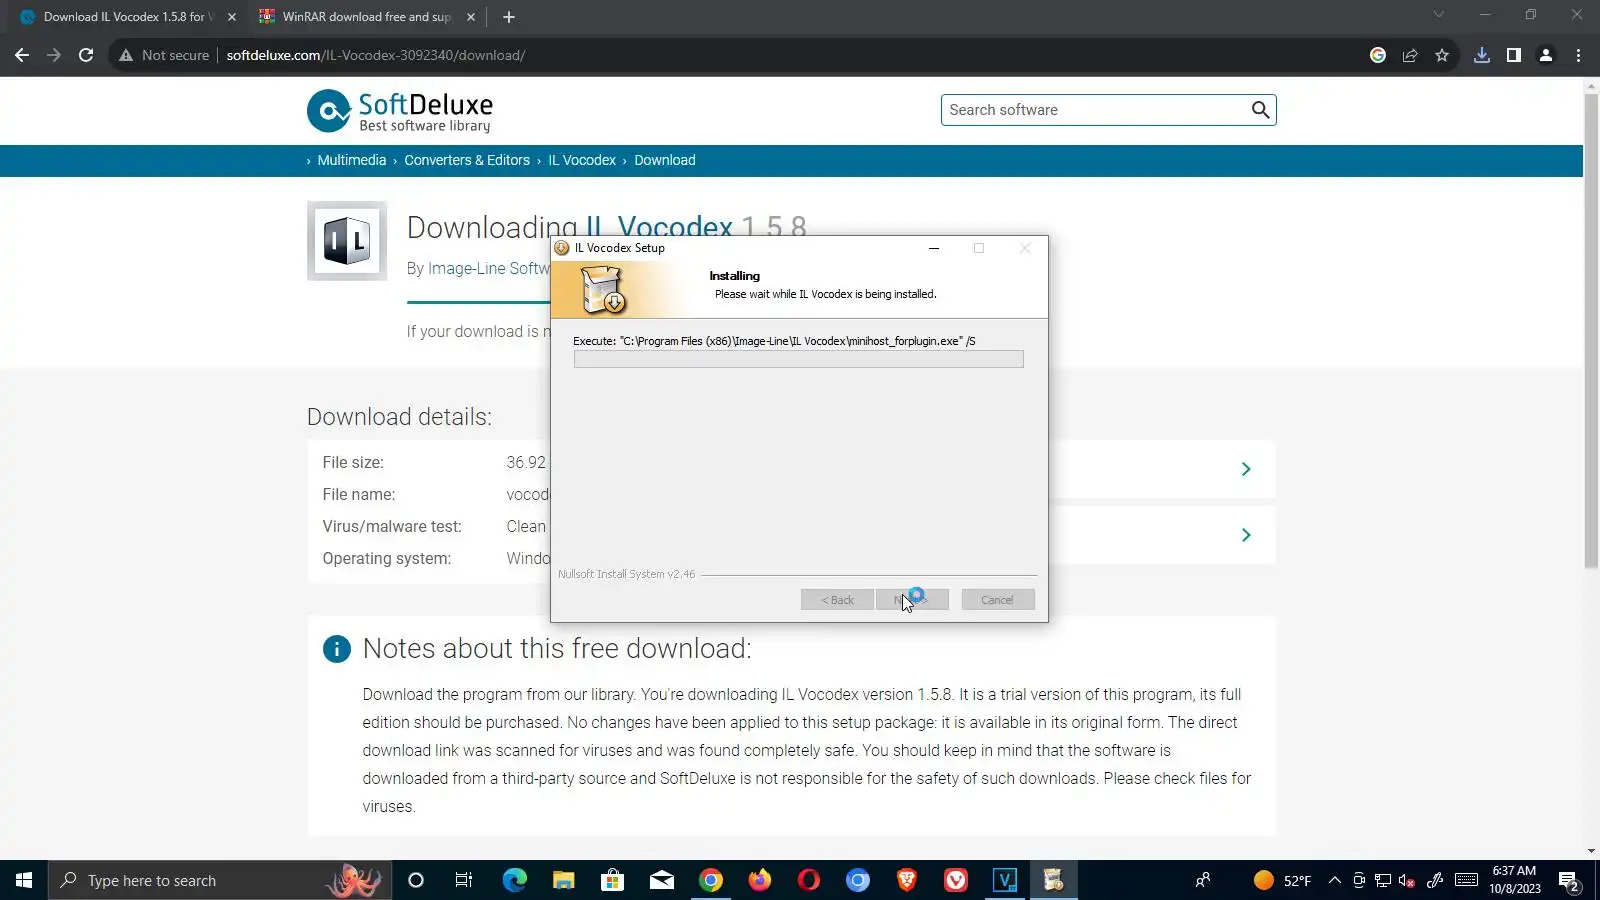Viewport: 1600px width, 900px height.
Task: Launch Vivaldi from the taskbar
Action: pos(956,880)
